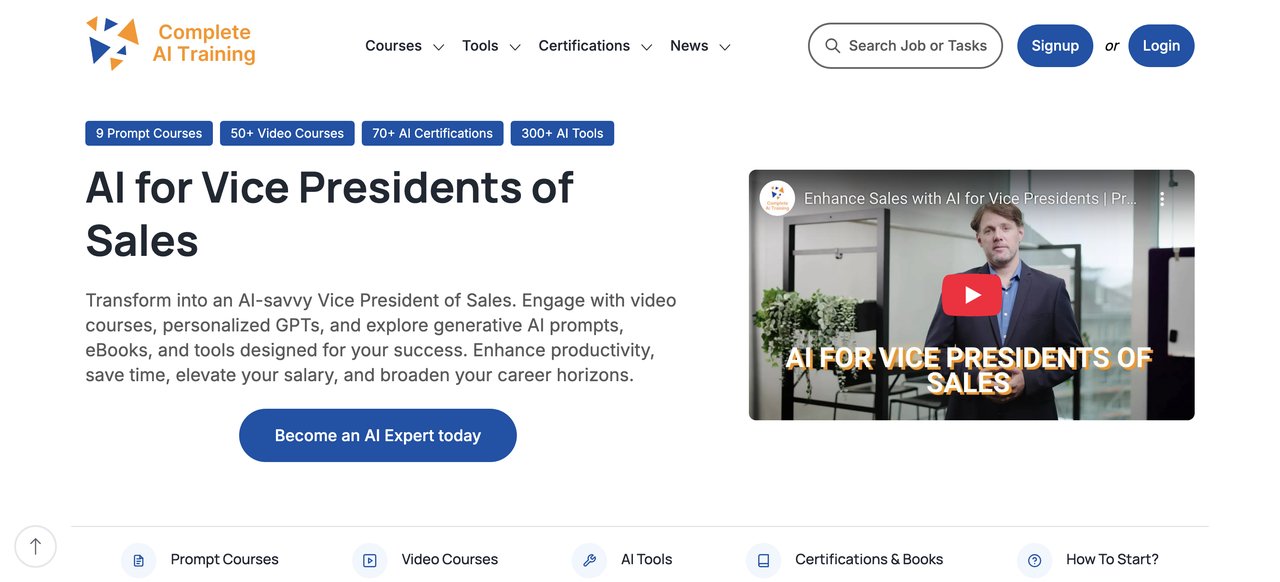Click the Prompt Courses document icon
1280x582 pixels.
pyautogui.click(x=138, y=560)
